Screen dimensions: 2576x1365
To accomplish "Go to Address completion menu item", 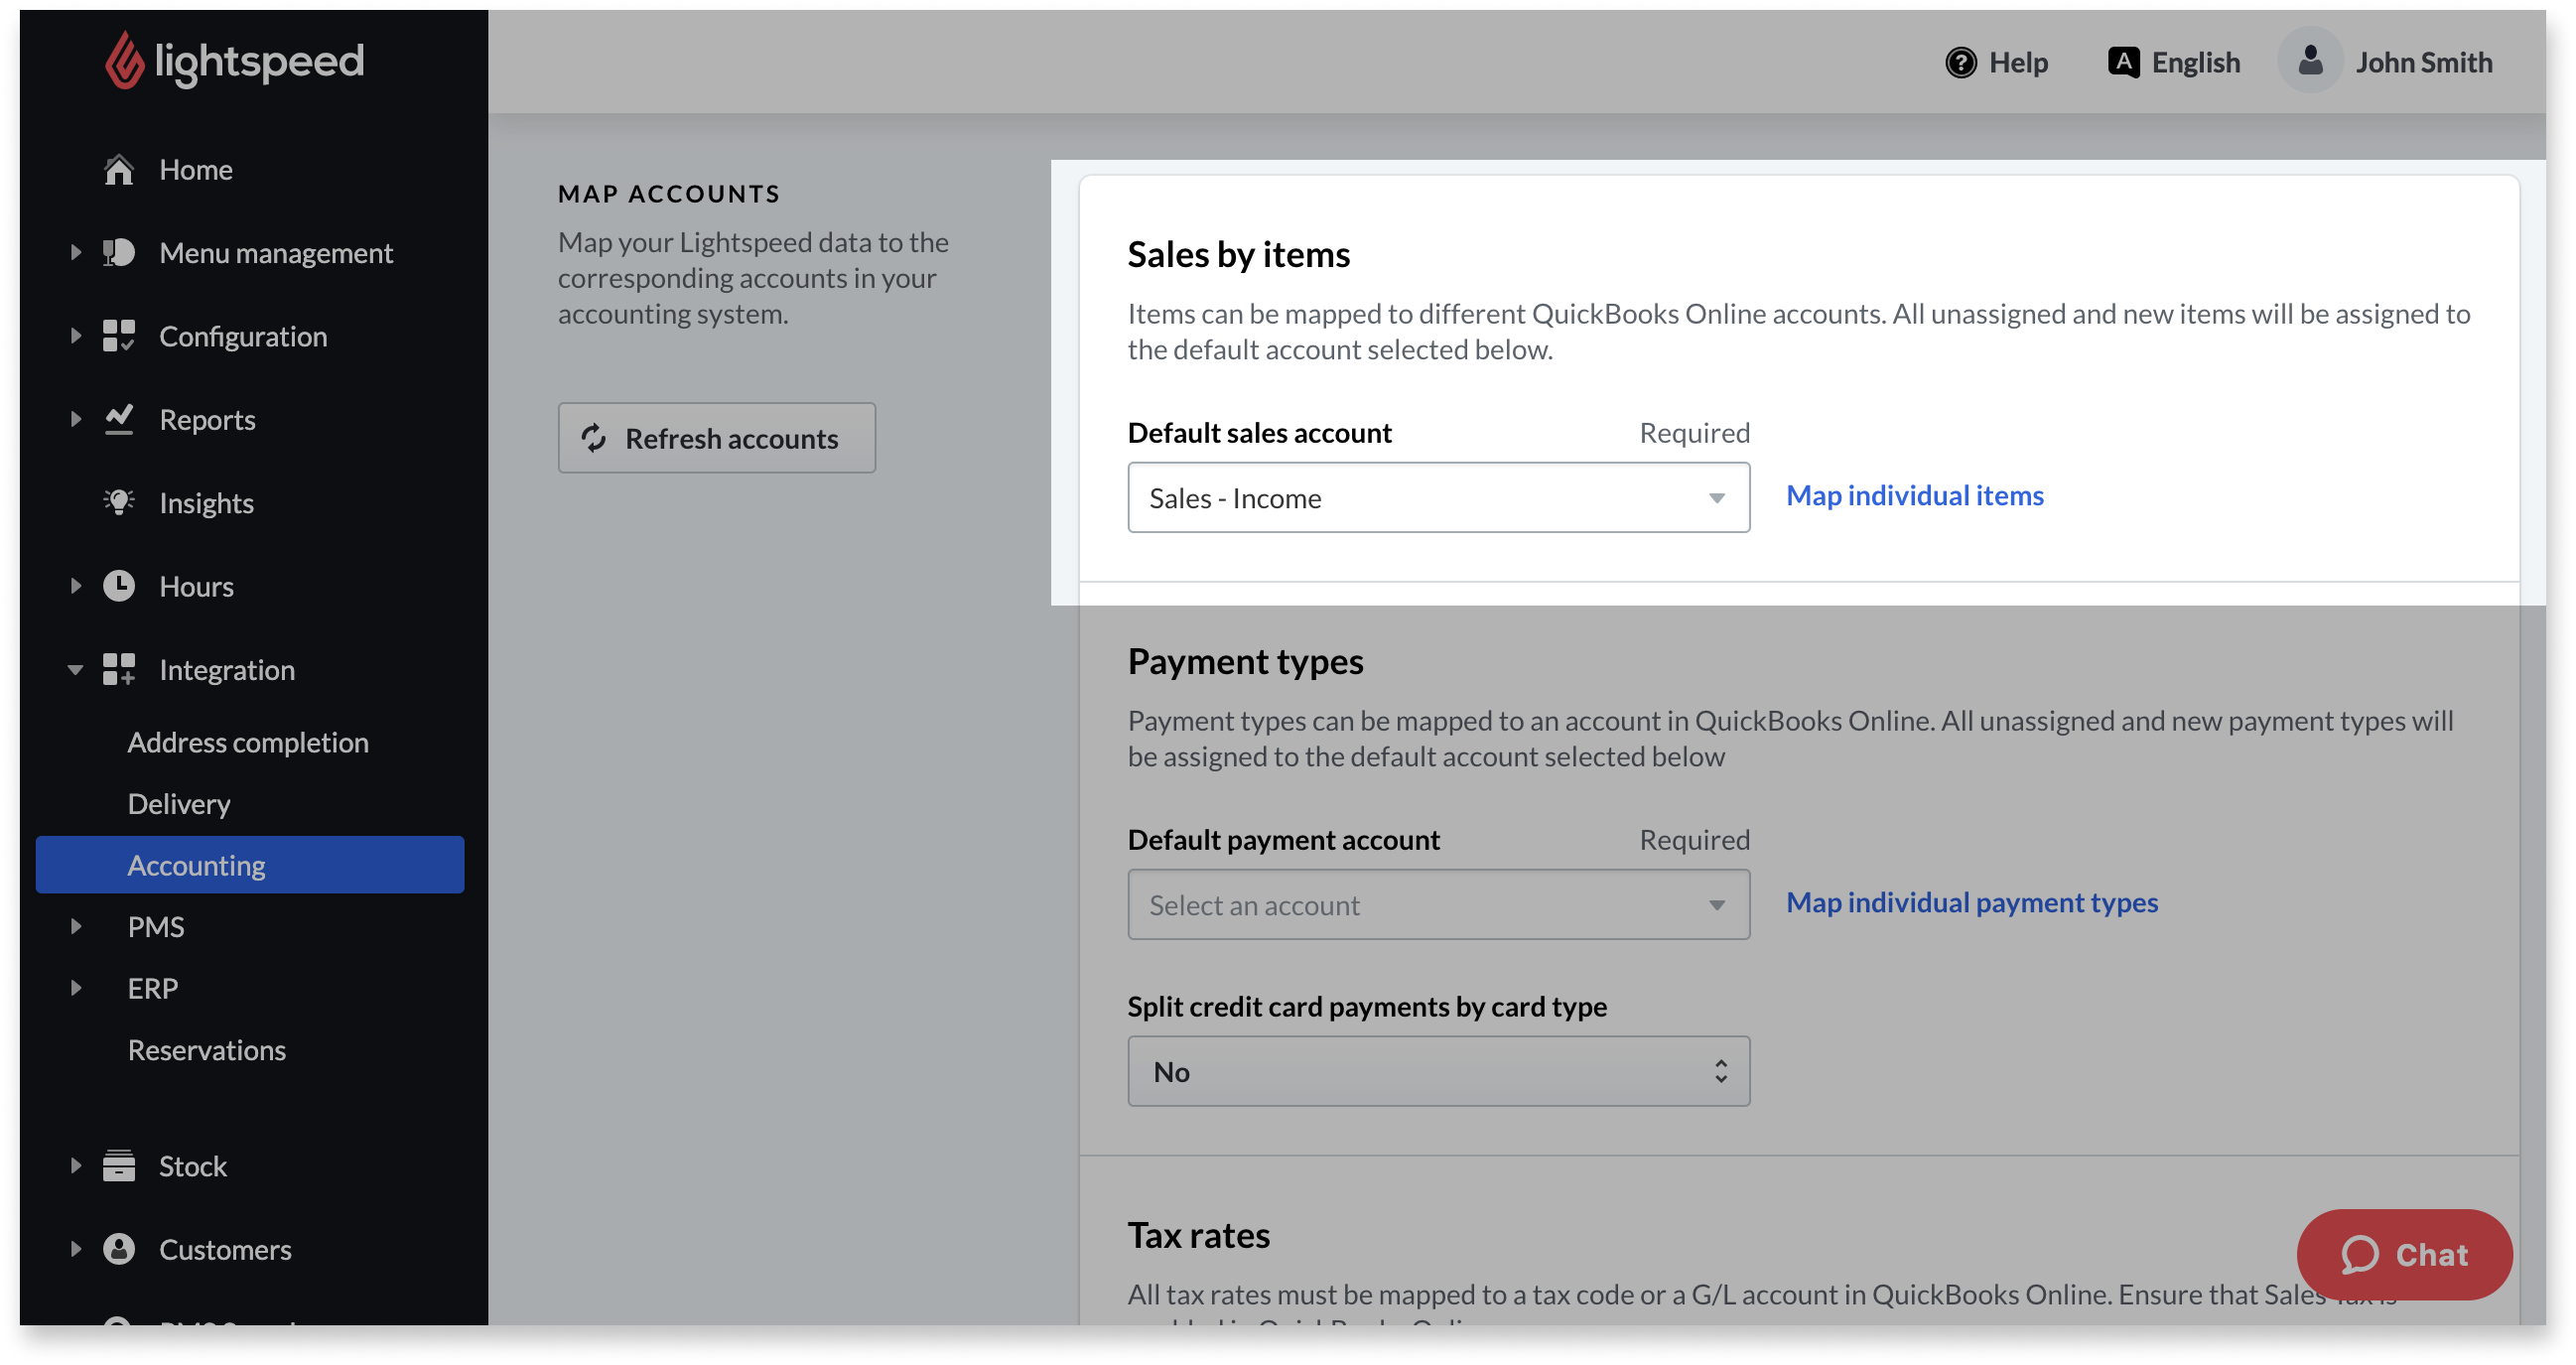I will coord(248,742).
